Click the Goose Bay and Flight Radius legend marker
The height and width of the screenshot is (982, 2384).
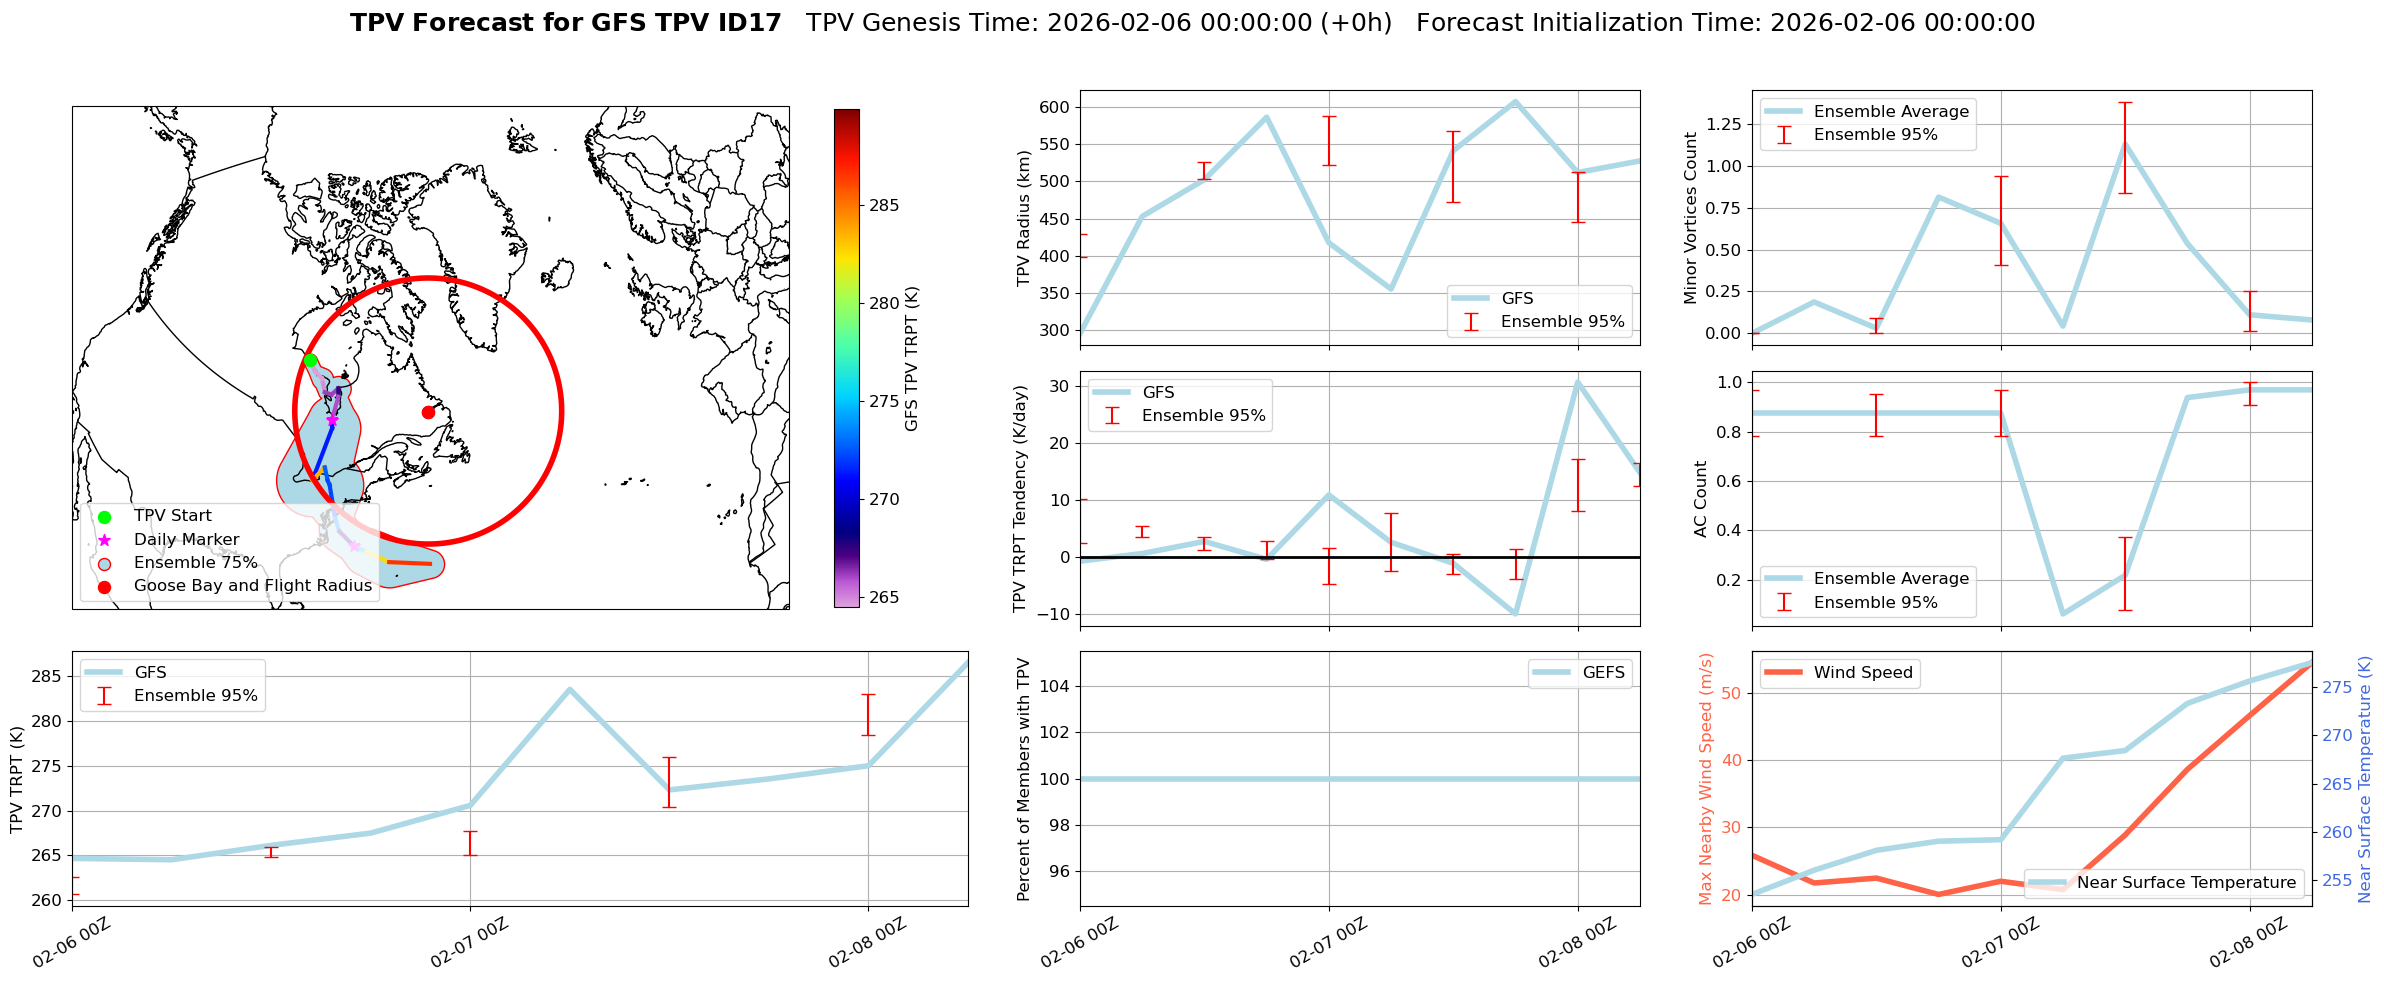click(104, 586)
